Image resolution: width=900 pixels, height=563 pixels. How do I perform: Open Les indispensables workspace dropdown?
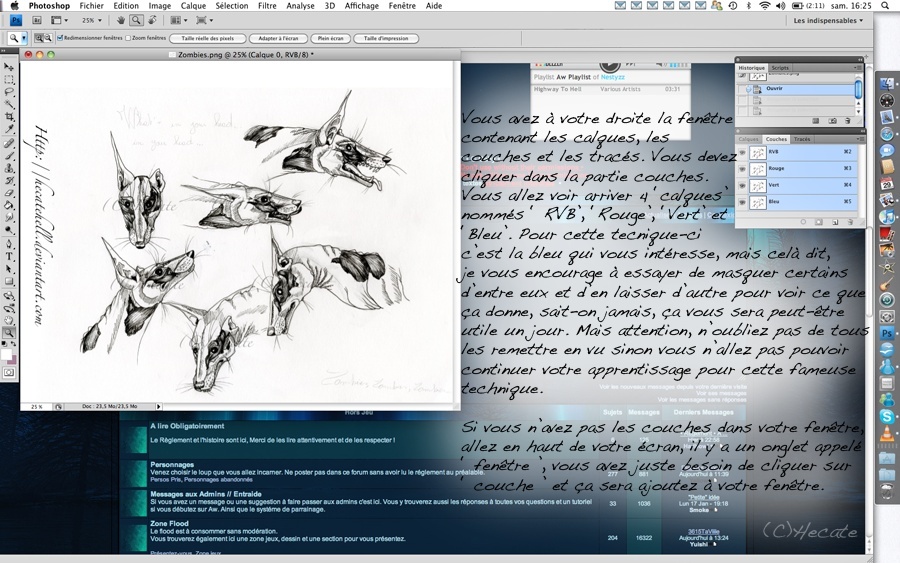point(828,21)
